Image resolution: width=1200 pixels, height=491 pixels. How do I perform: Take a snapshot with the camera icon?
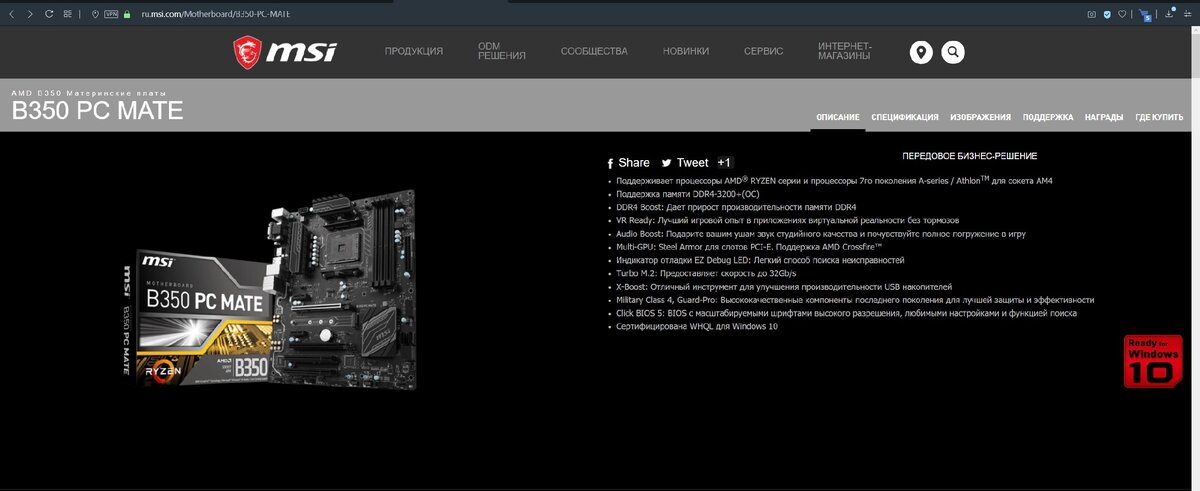pyautogui.click(x=1092, y=15)
